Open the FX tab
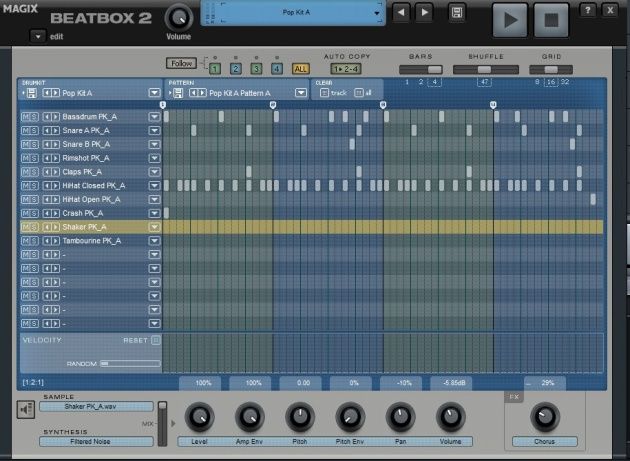The image size is (630, 461). [514, 397]
